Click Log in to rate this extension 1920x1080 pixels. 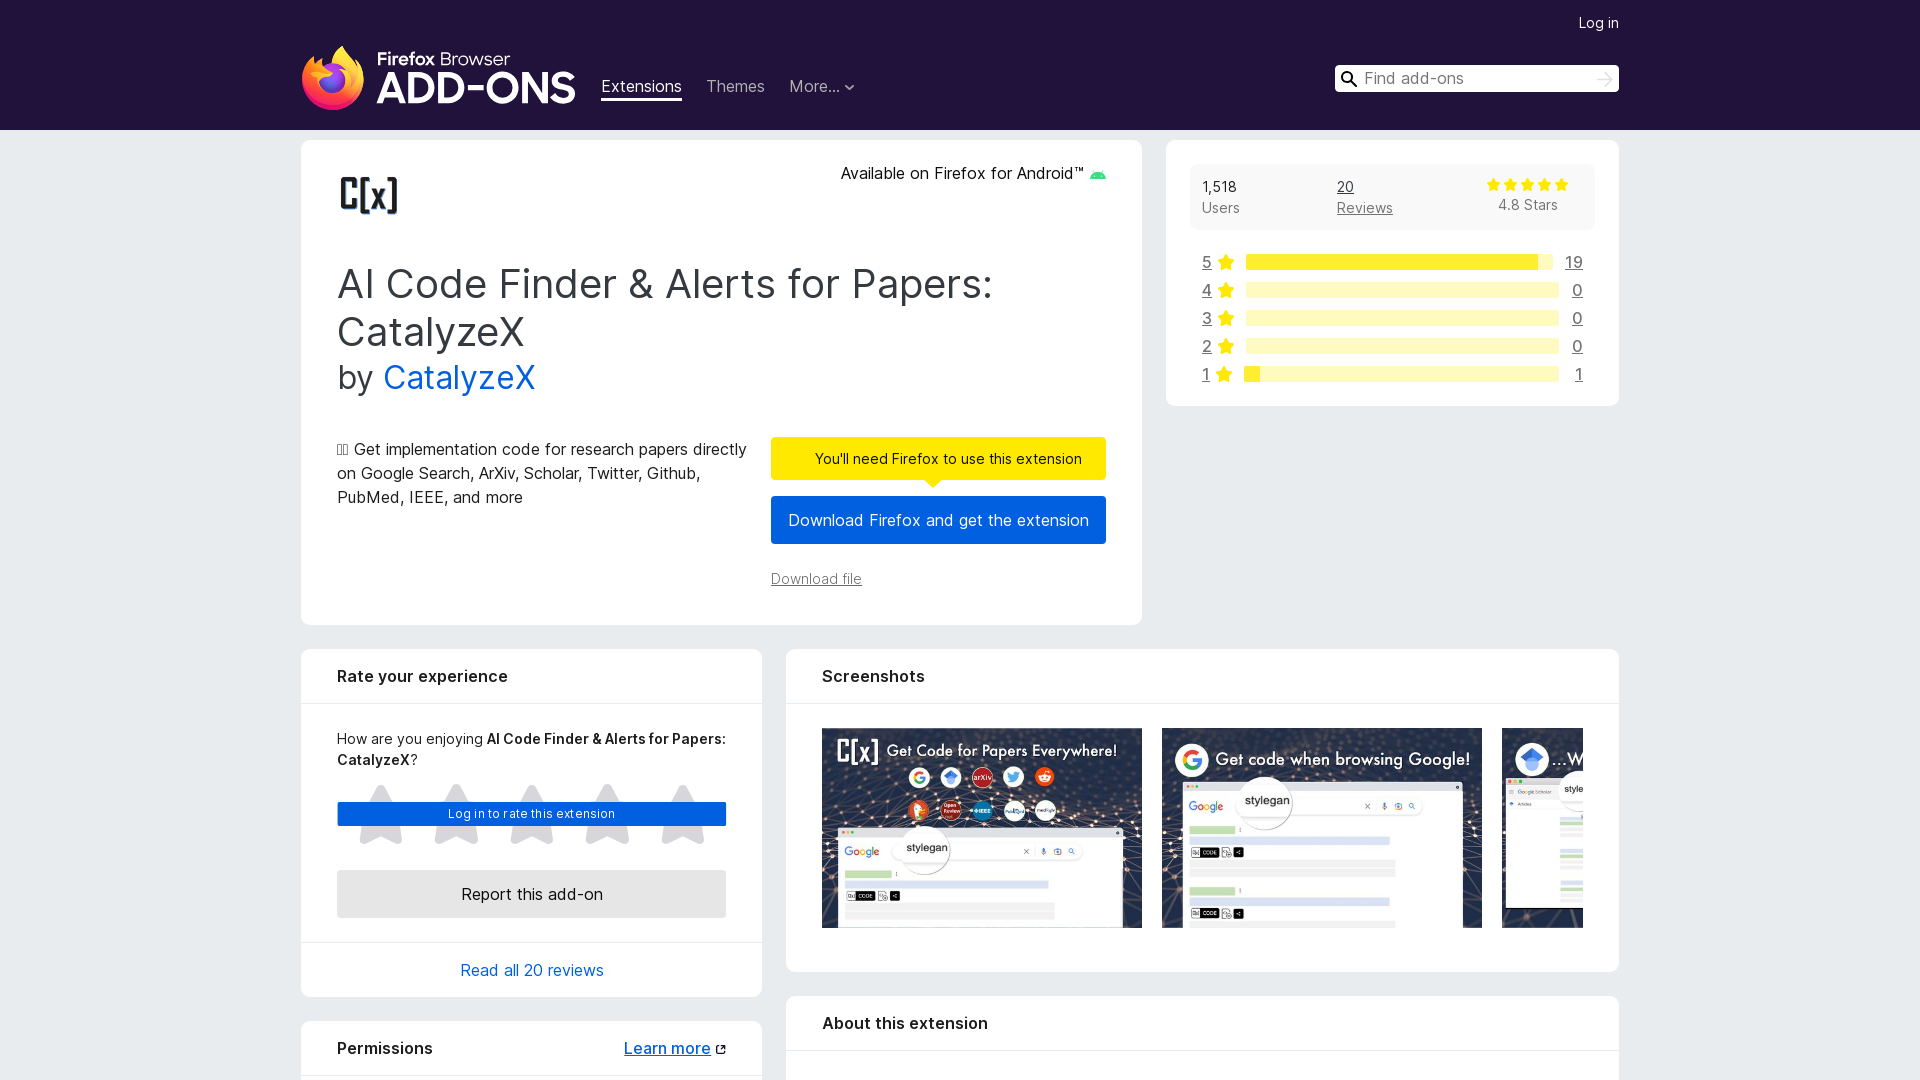[531, 814]
